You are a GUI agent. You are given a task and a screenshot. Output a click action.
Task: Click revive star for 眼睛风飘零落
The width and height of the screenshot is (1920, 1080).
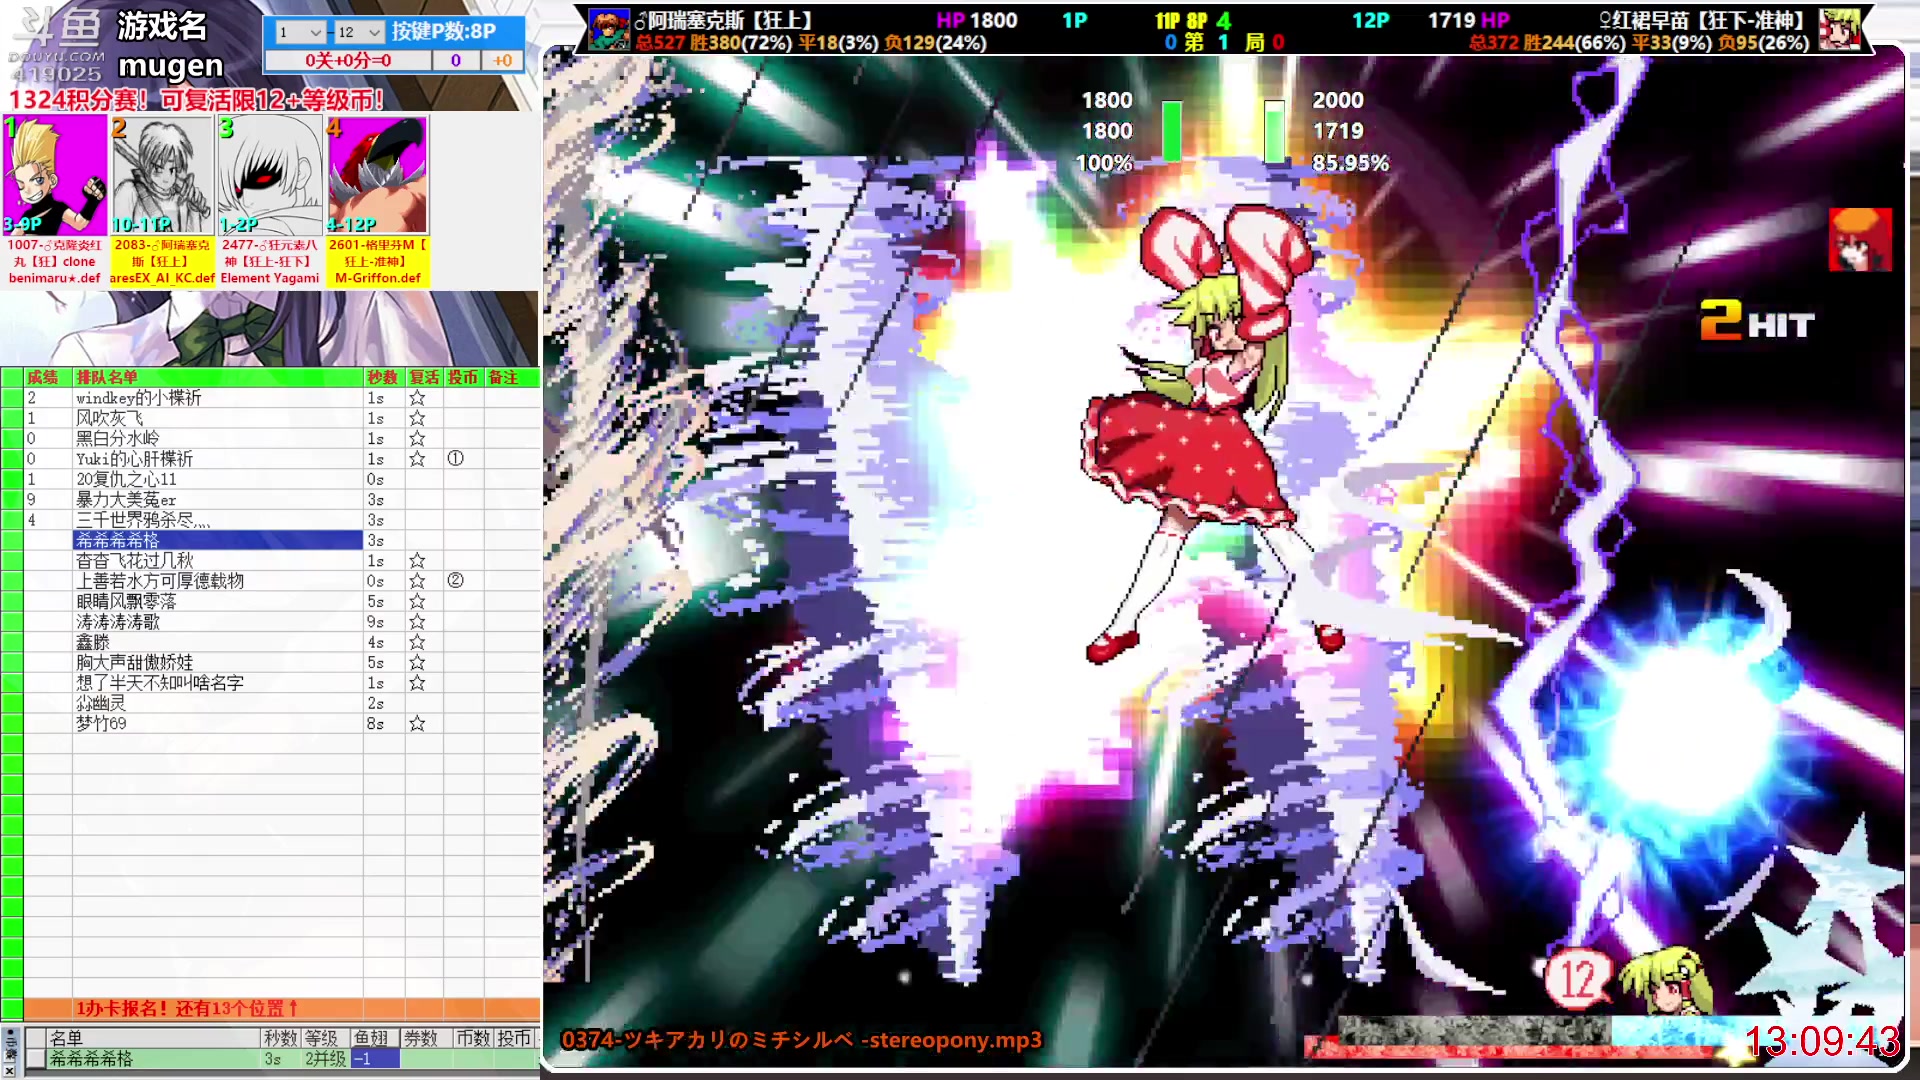[x=417, y=601]
